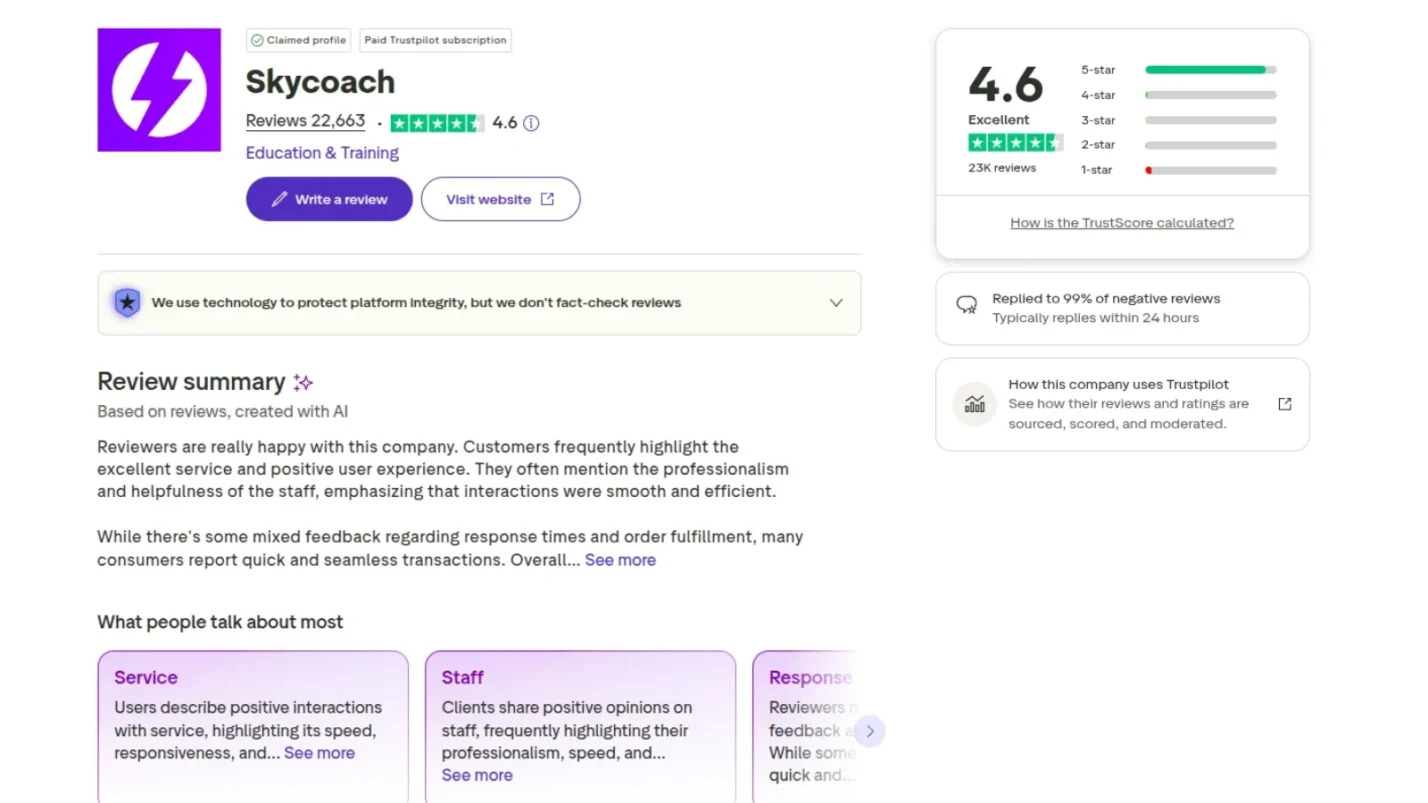The width and height of the screenshot is (1428, 803).
Task: Click the reply speech bubble icon
Action: tap(966, 305)
